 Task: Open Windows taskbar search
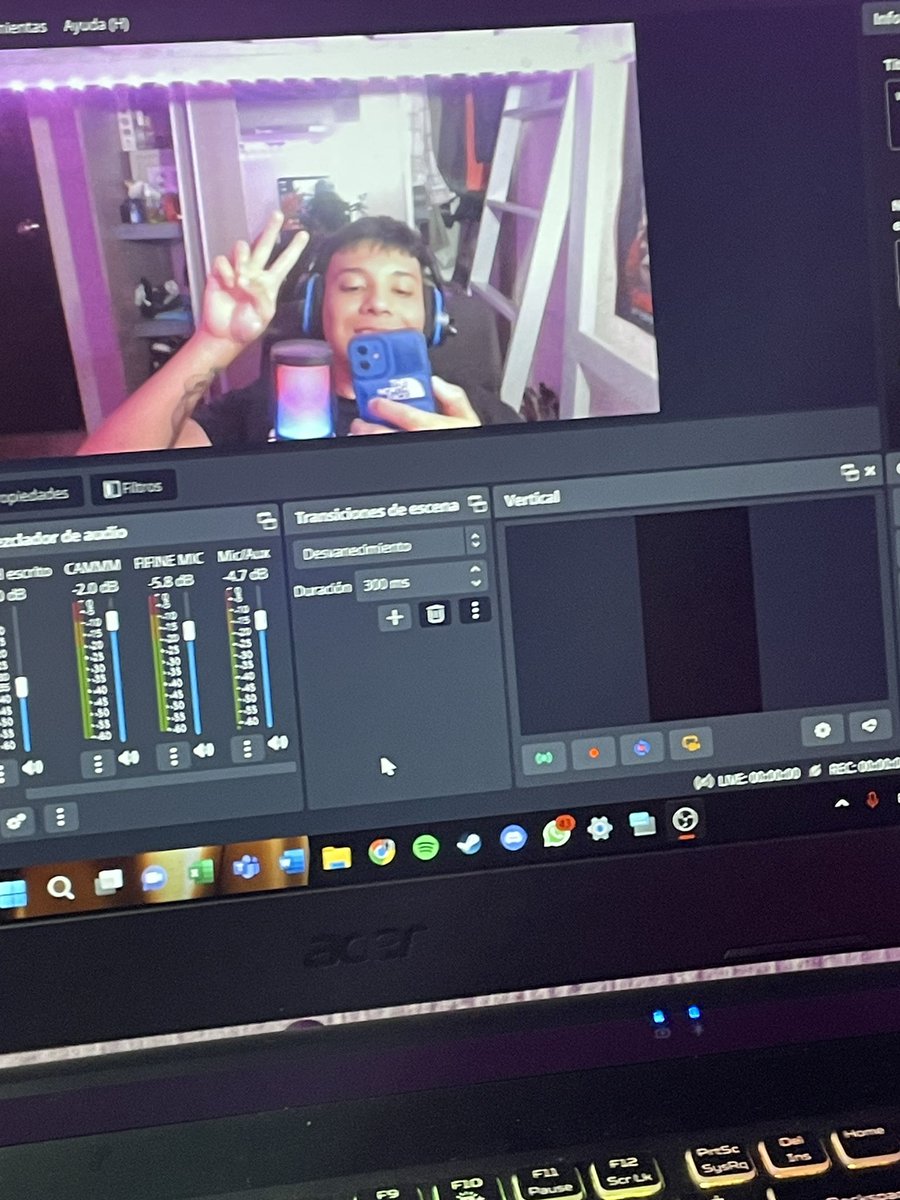tap(60, 887)
